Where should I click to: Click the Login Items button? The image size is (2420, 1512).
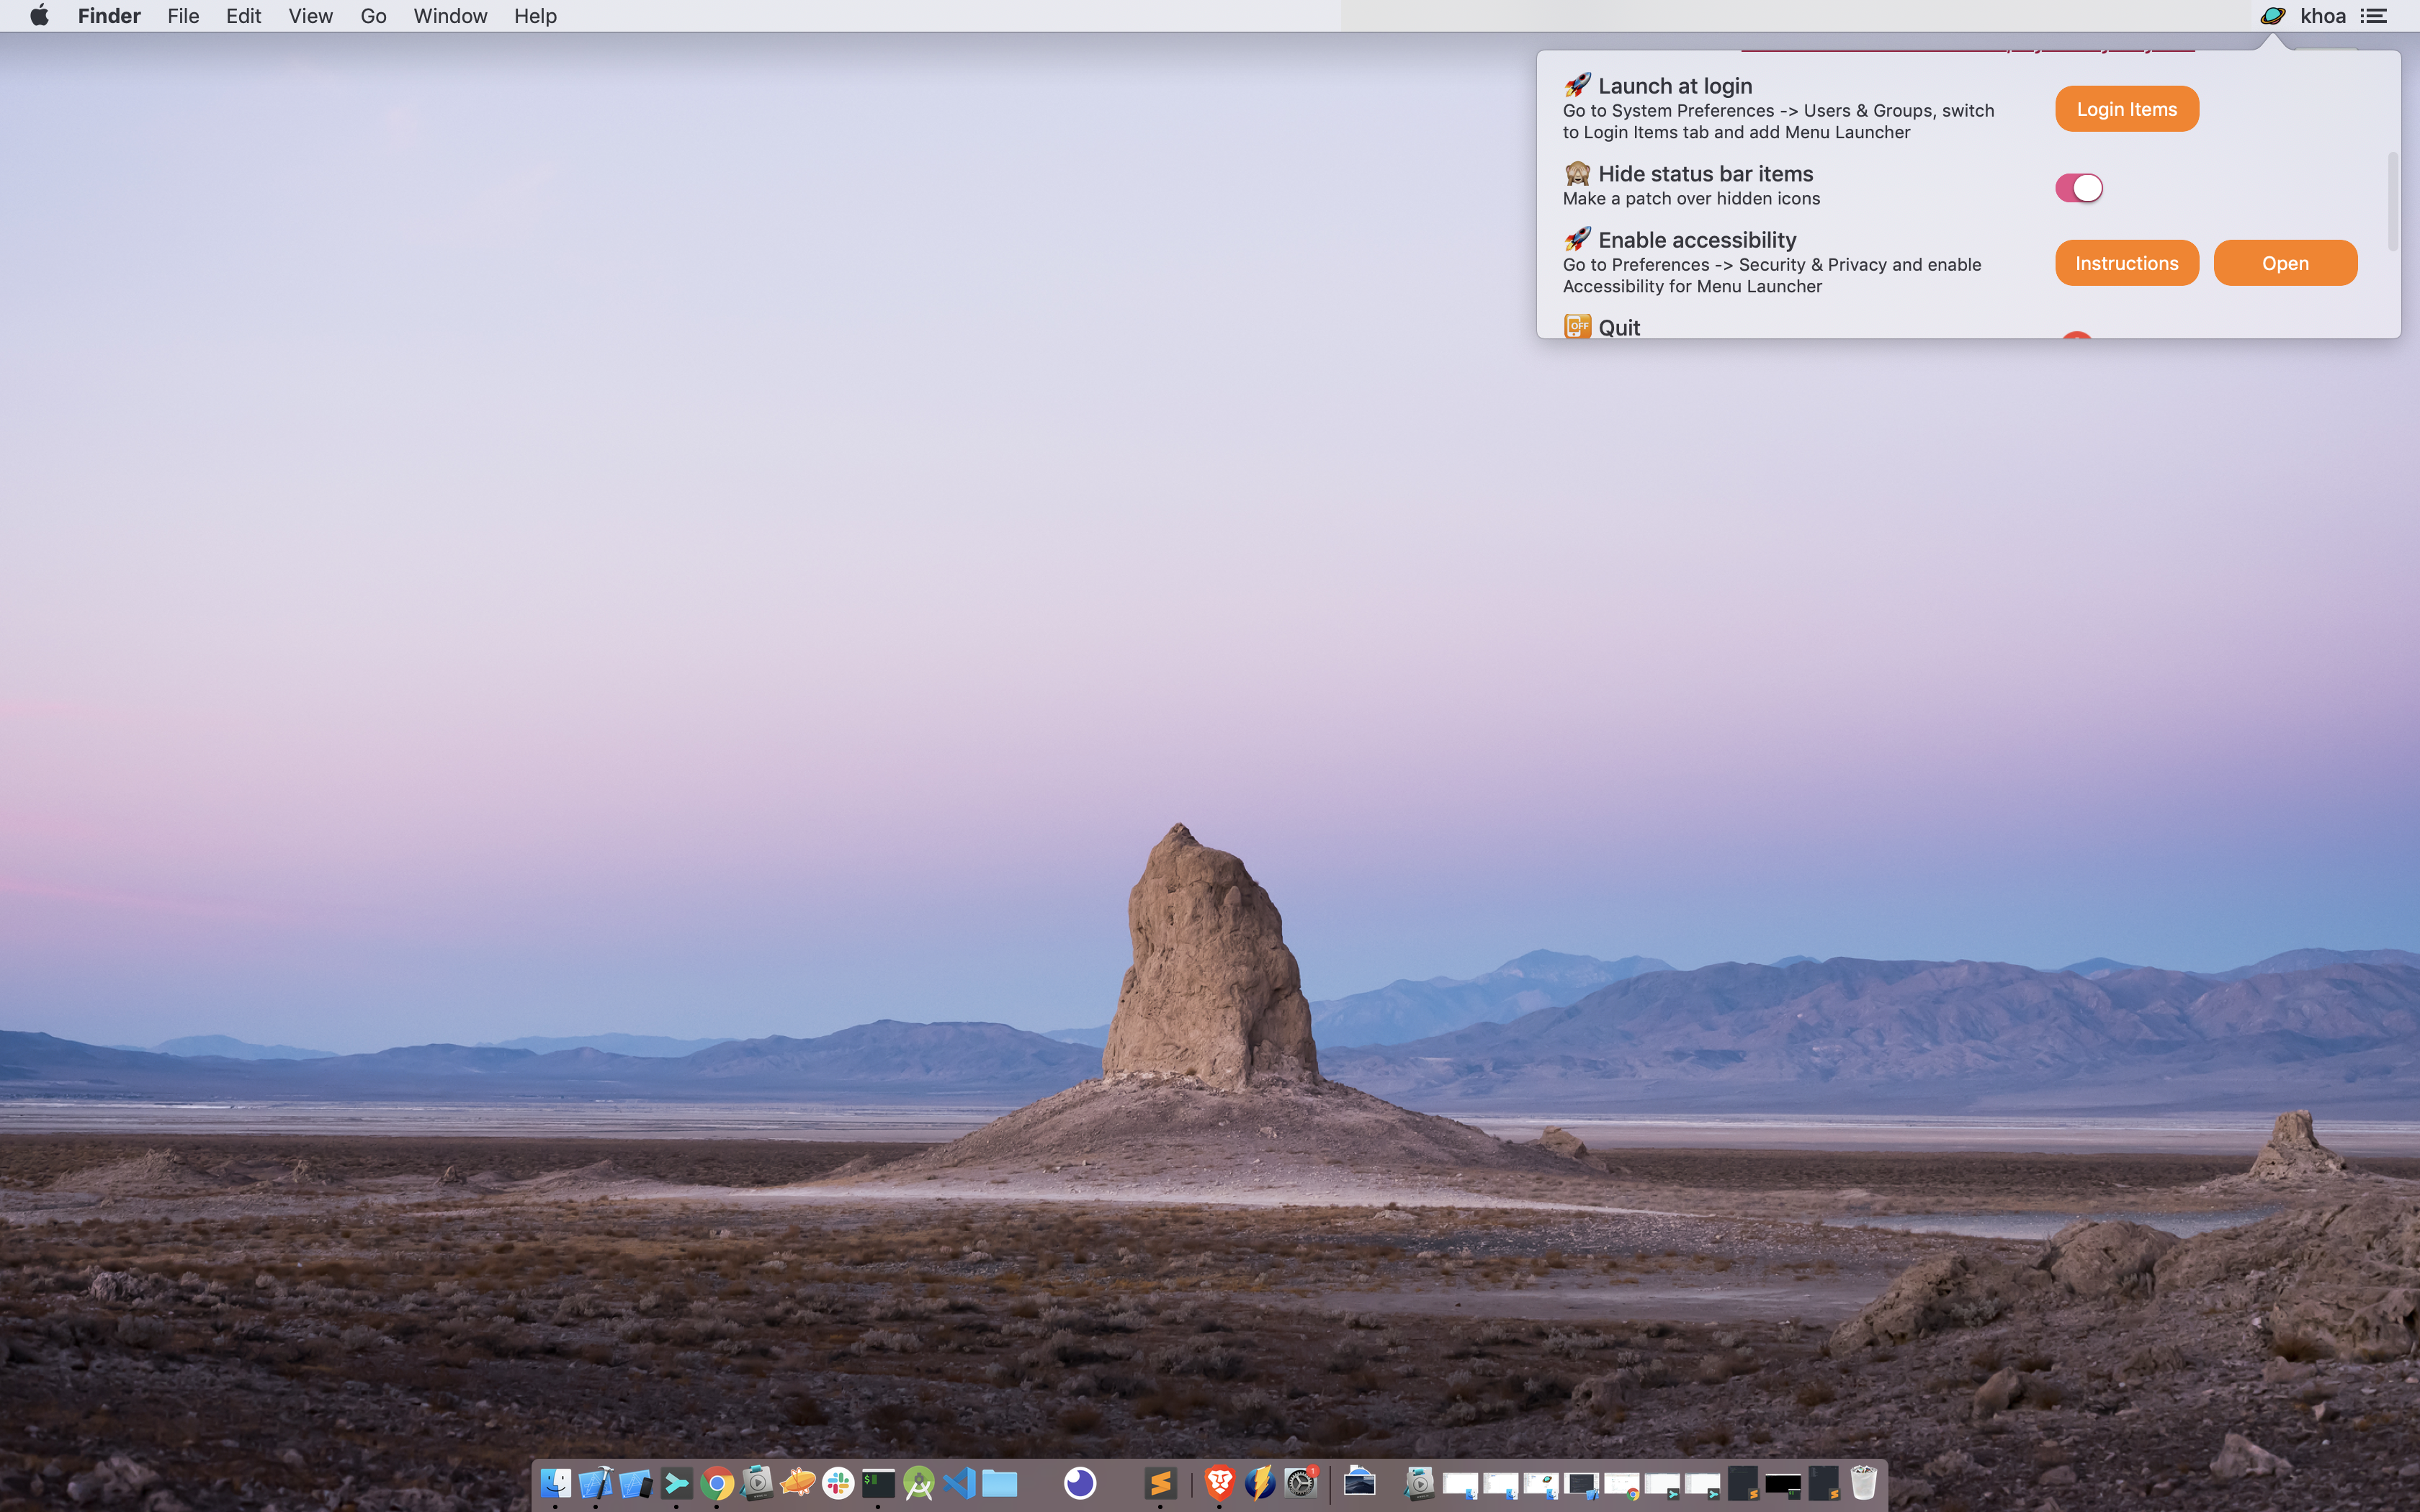coord(2126,109)
